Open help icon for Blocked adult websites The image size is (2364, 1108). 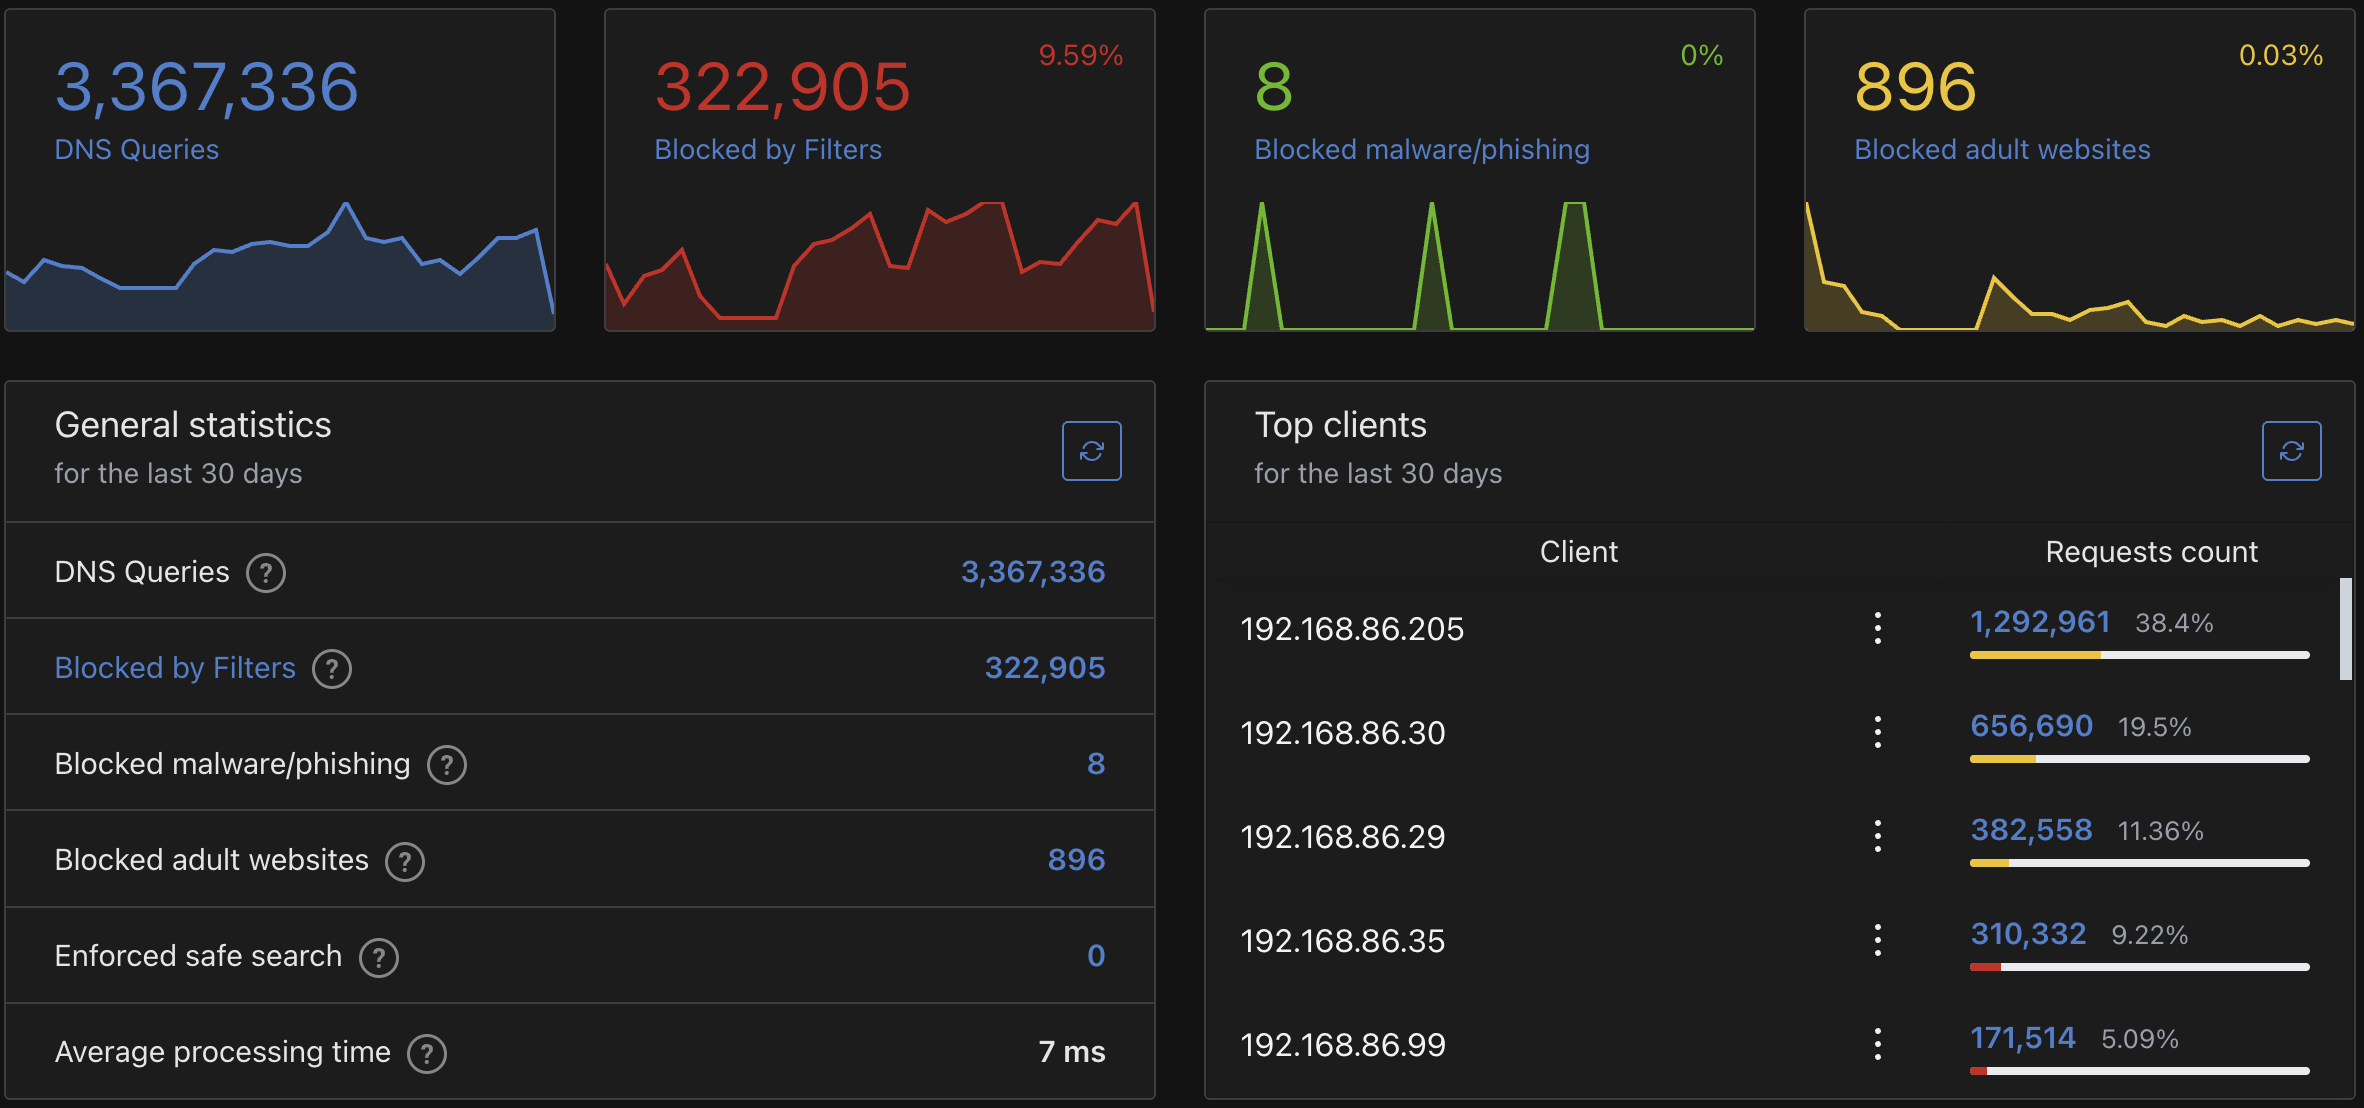click(x=405, y=861)
